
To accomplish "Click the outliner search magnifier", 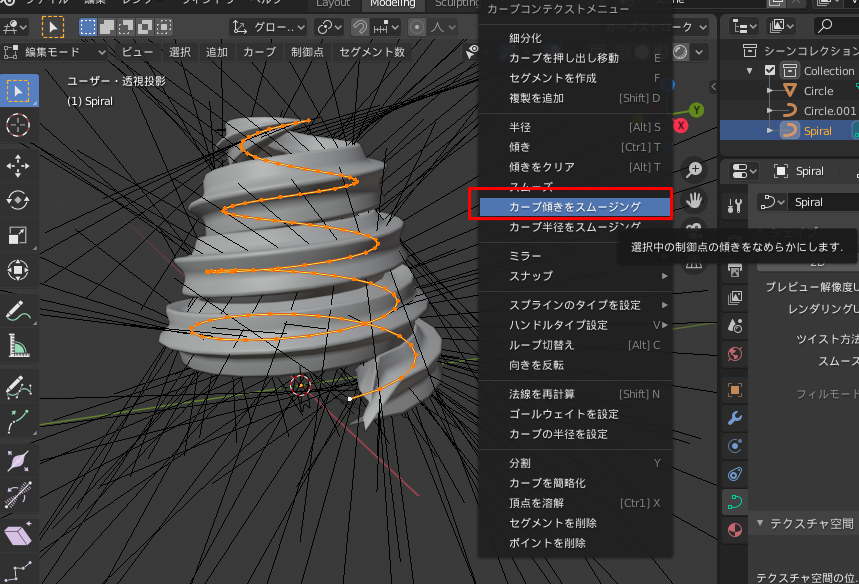I will coord(824,25).
